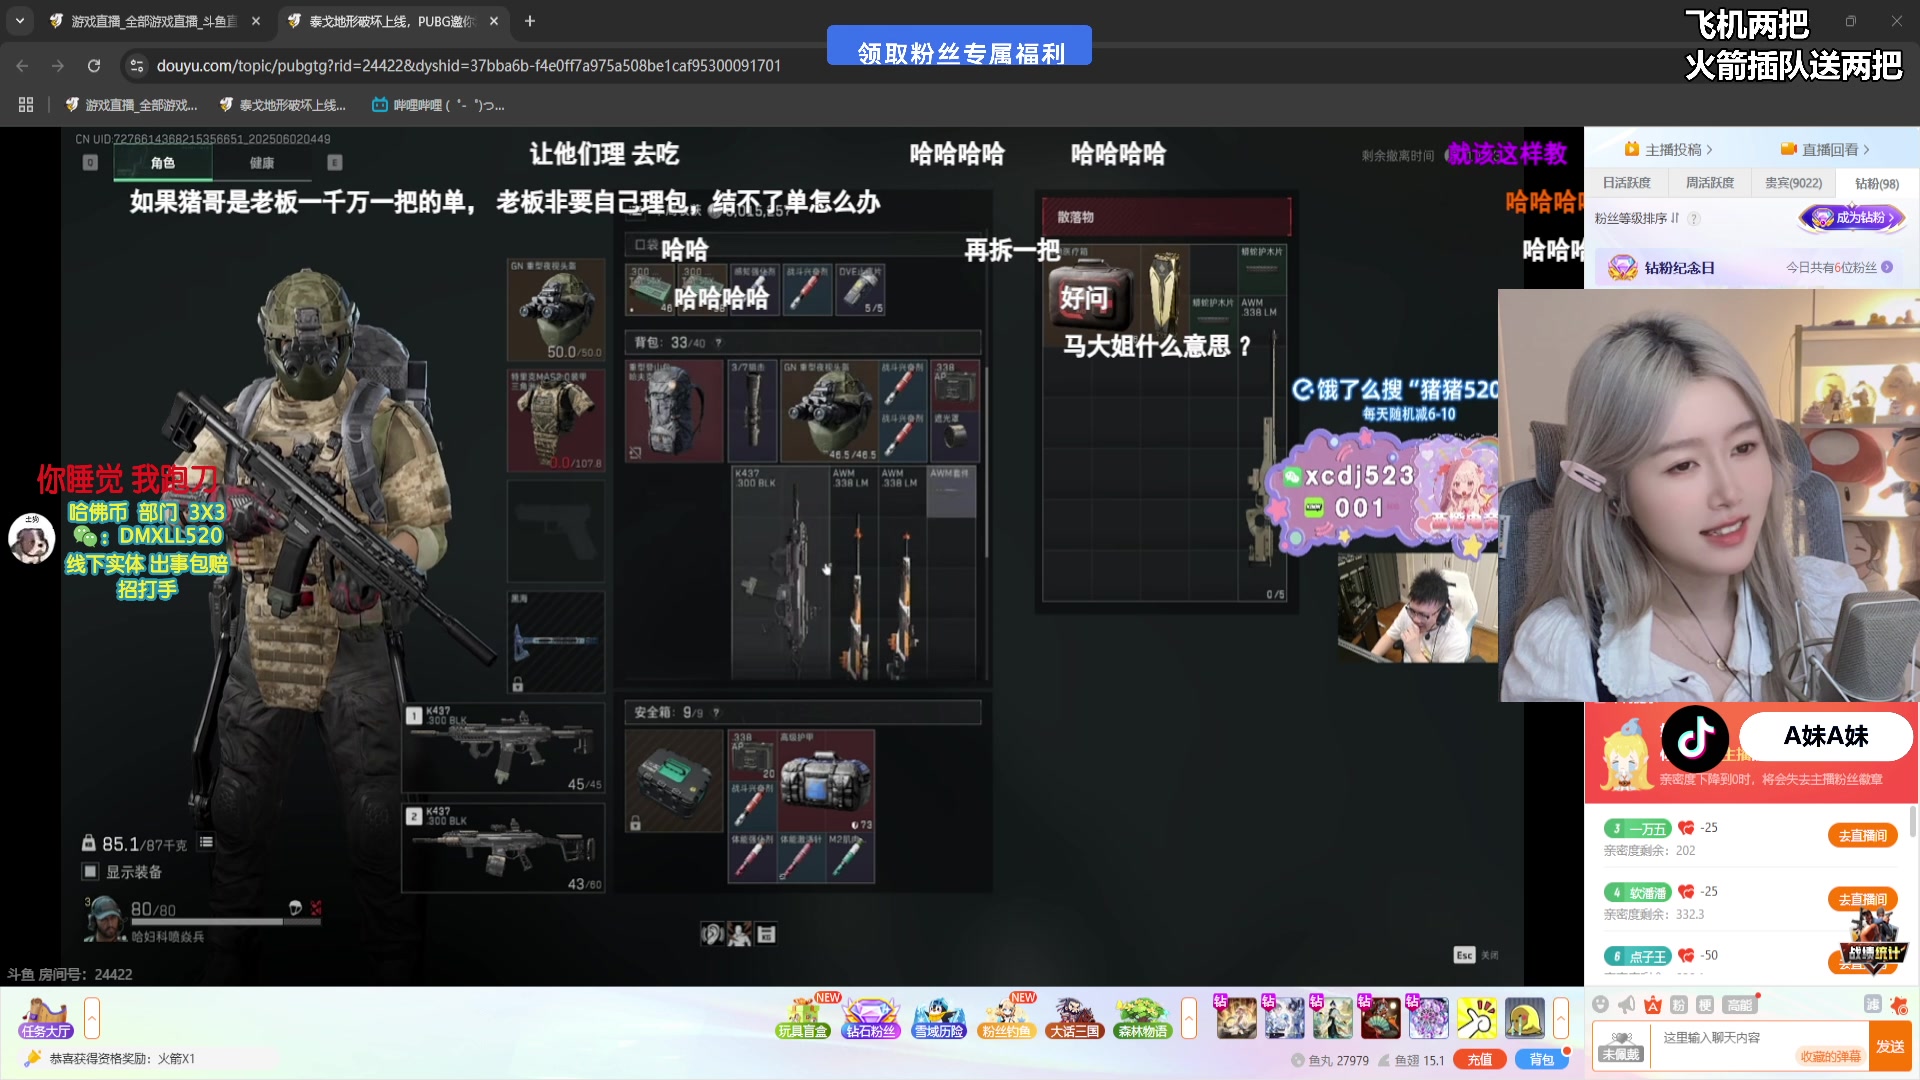Screen dimensions: 1920x1080
Task: Expand 今日共有6位粉丝 with the arrow
Action: tap(1887, 267)
